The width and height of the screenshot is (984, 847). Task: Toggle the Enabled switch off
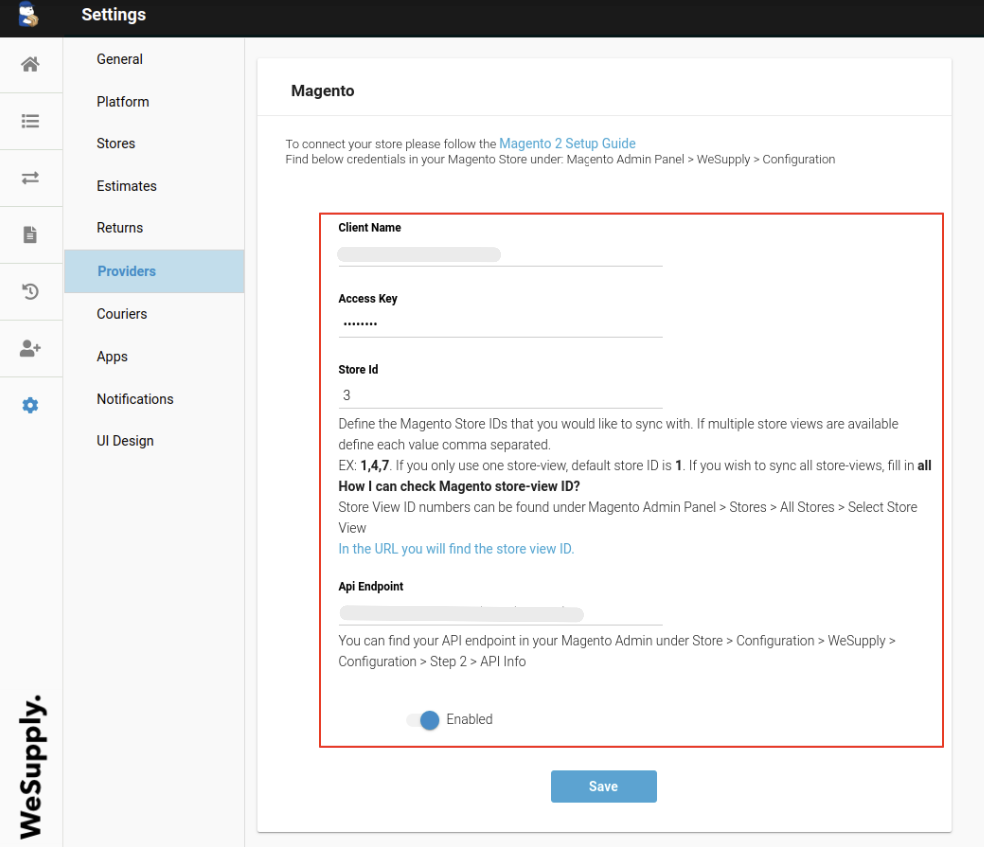(422, 720)
